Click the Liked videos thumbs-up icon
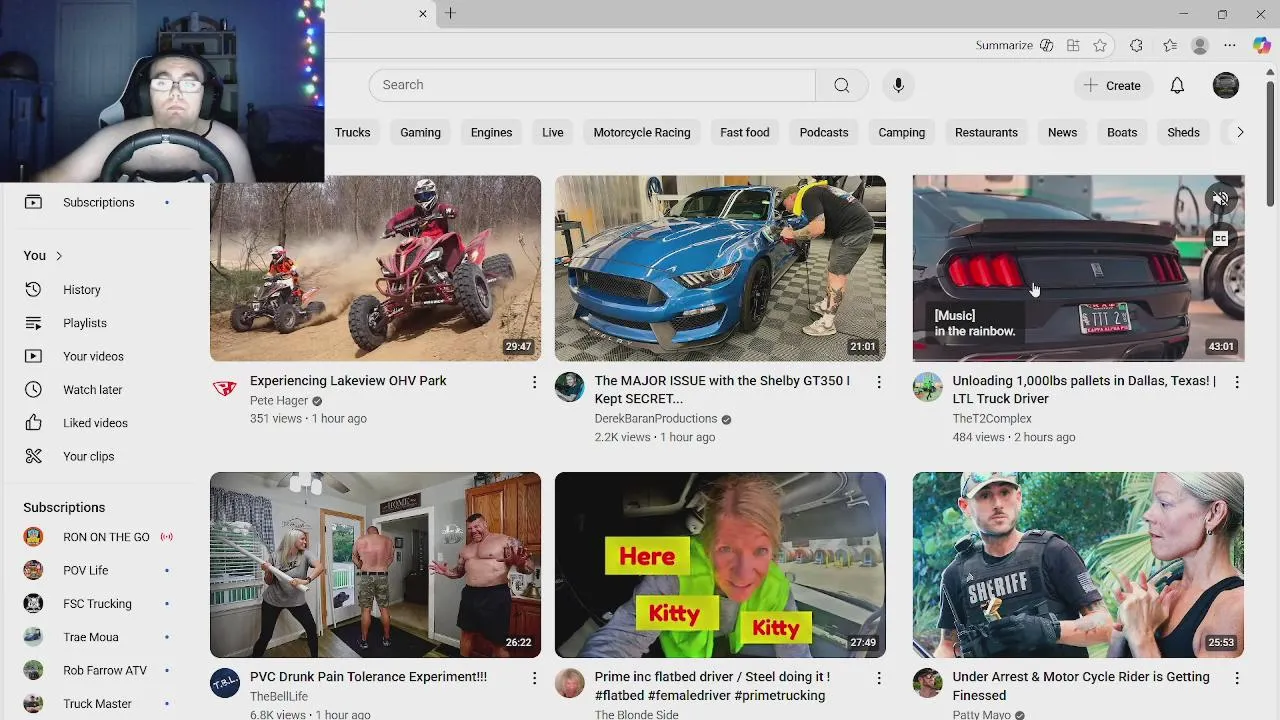The height and width of the screenshot is (720, 1280). (33, 423)
